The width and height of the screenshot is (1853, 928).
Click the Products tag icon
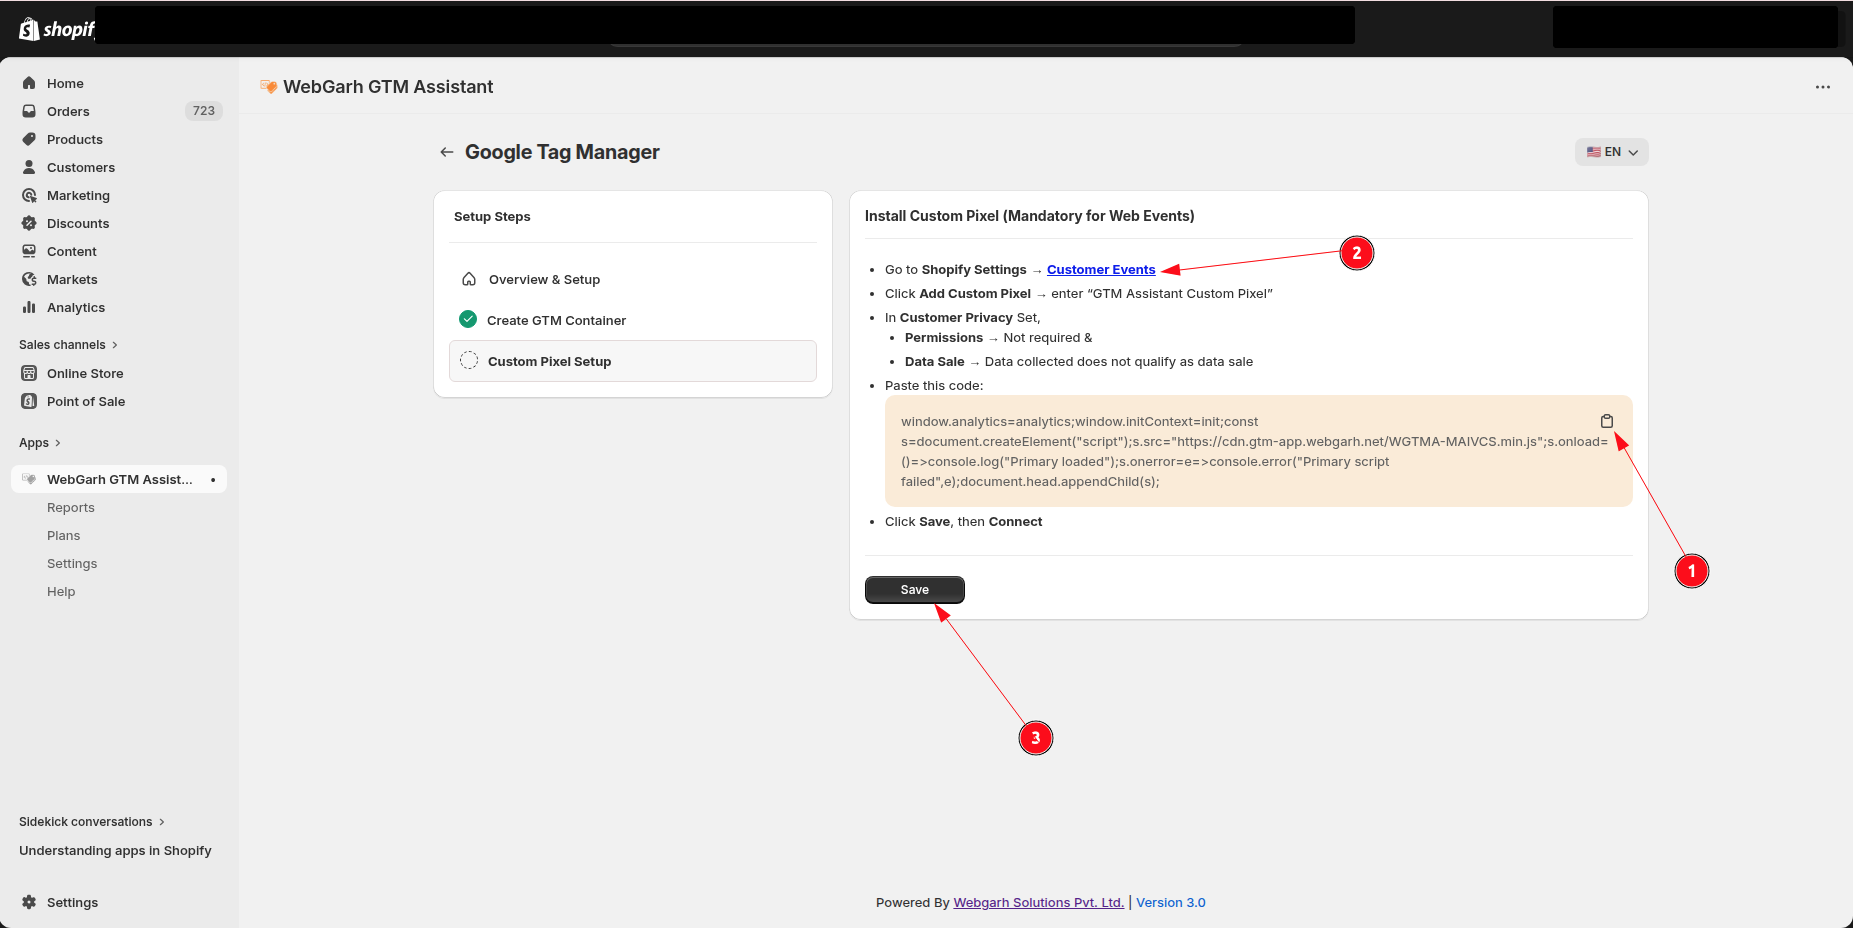click(x=29, y=139)
